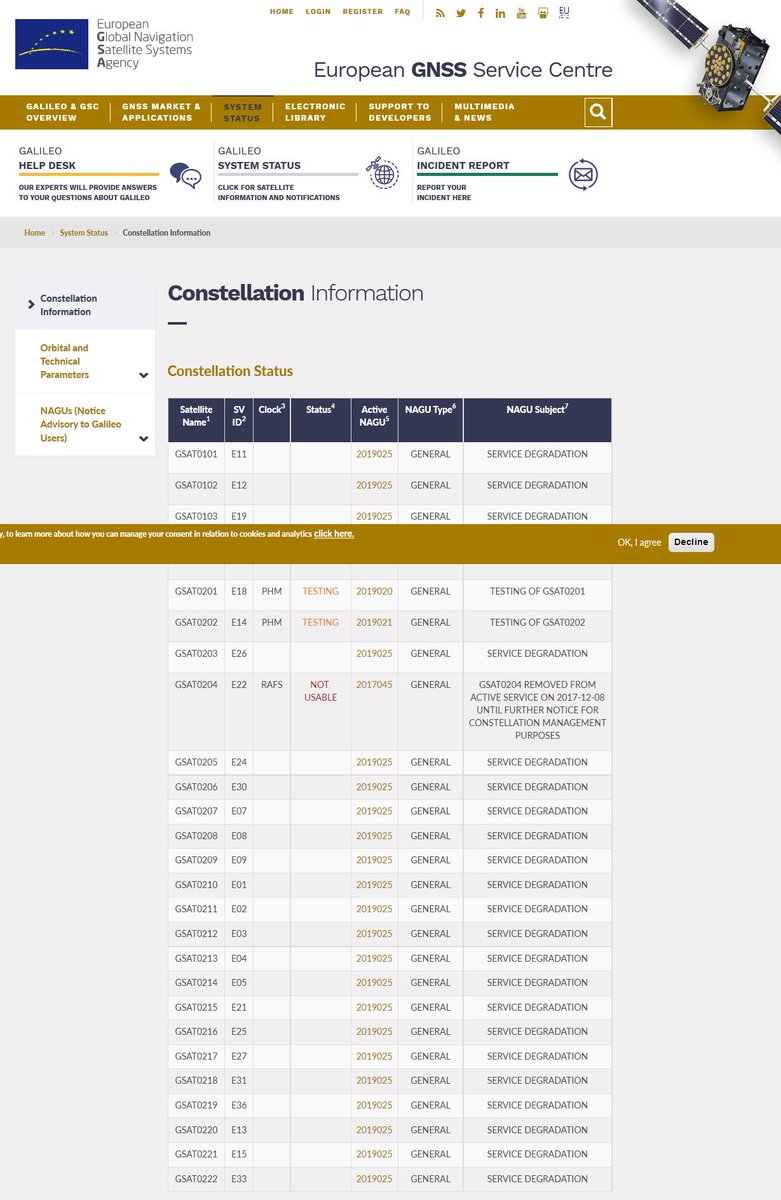
Task: Click the Satellite Name column header
Action: [x=196, y=420]
